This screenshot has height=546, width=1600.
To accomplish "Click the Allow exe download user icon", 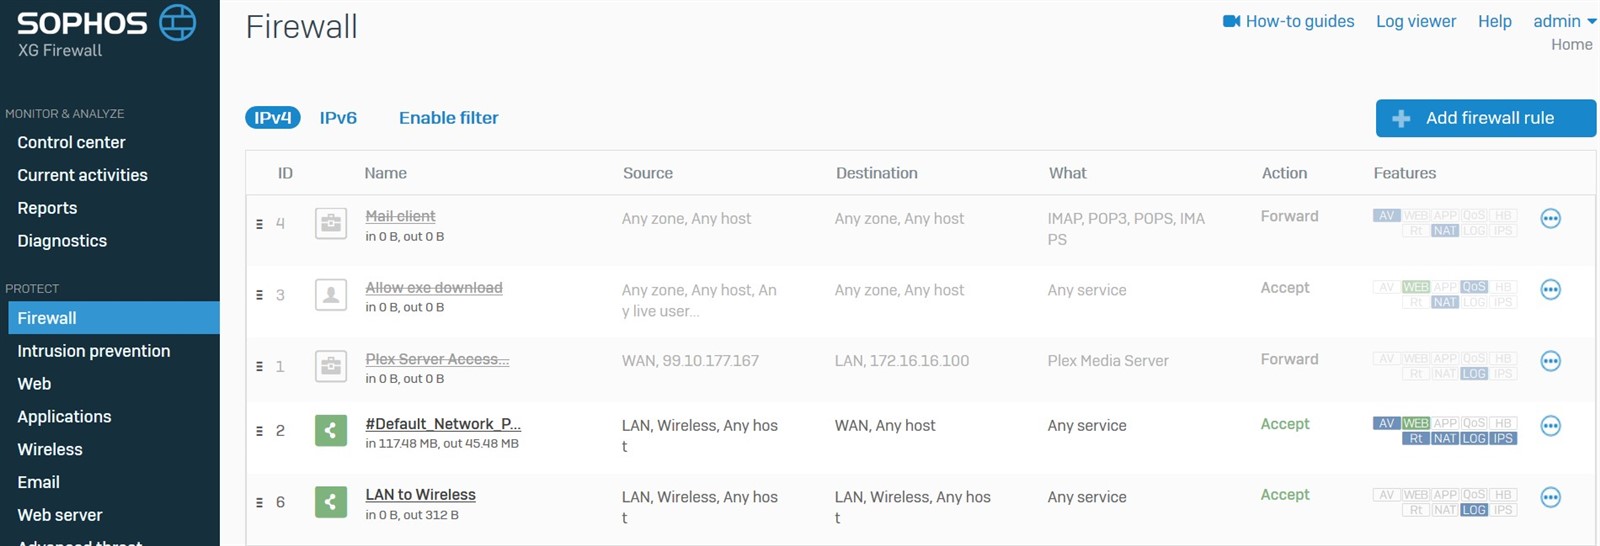I will pos(331,295).
